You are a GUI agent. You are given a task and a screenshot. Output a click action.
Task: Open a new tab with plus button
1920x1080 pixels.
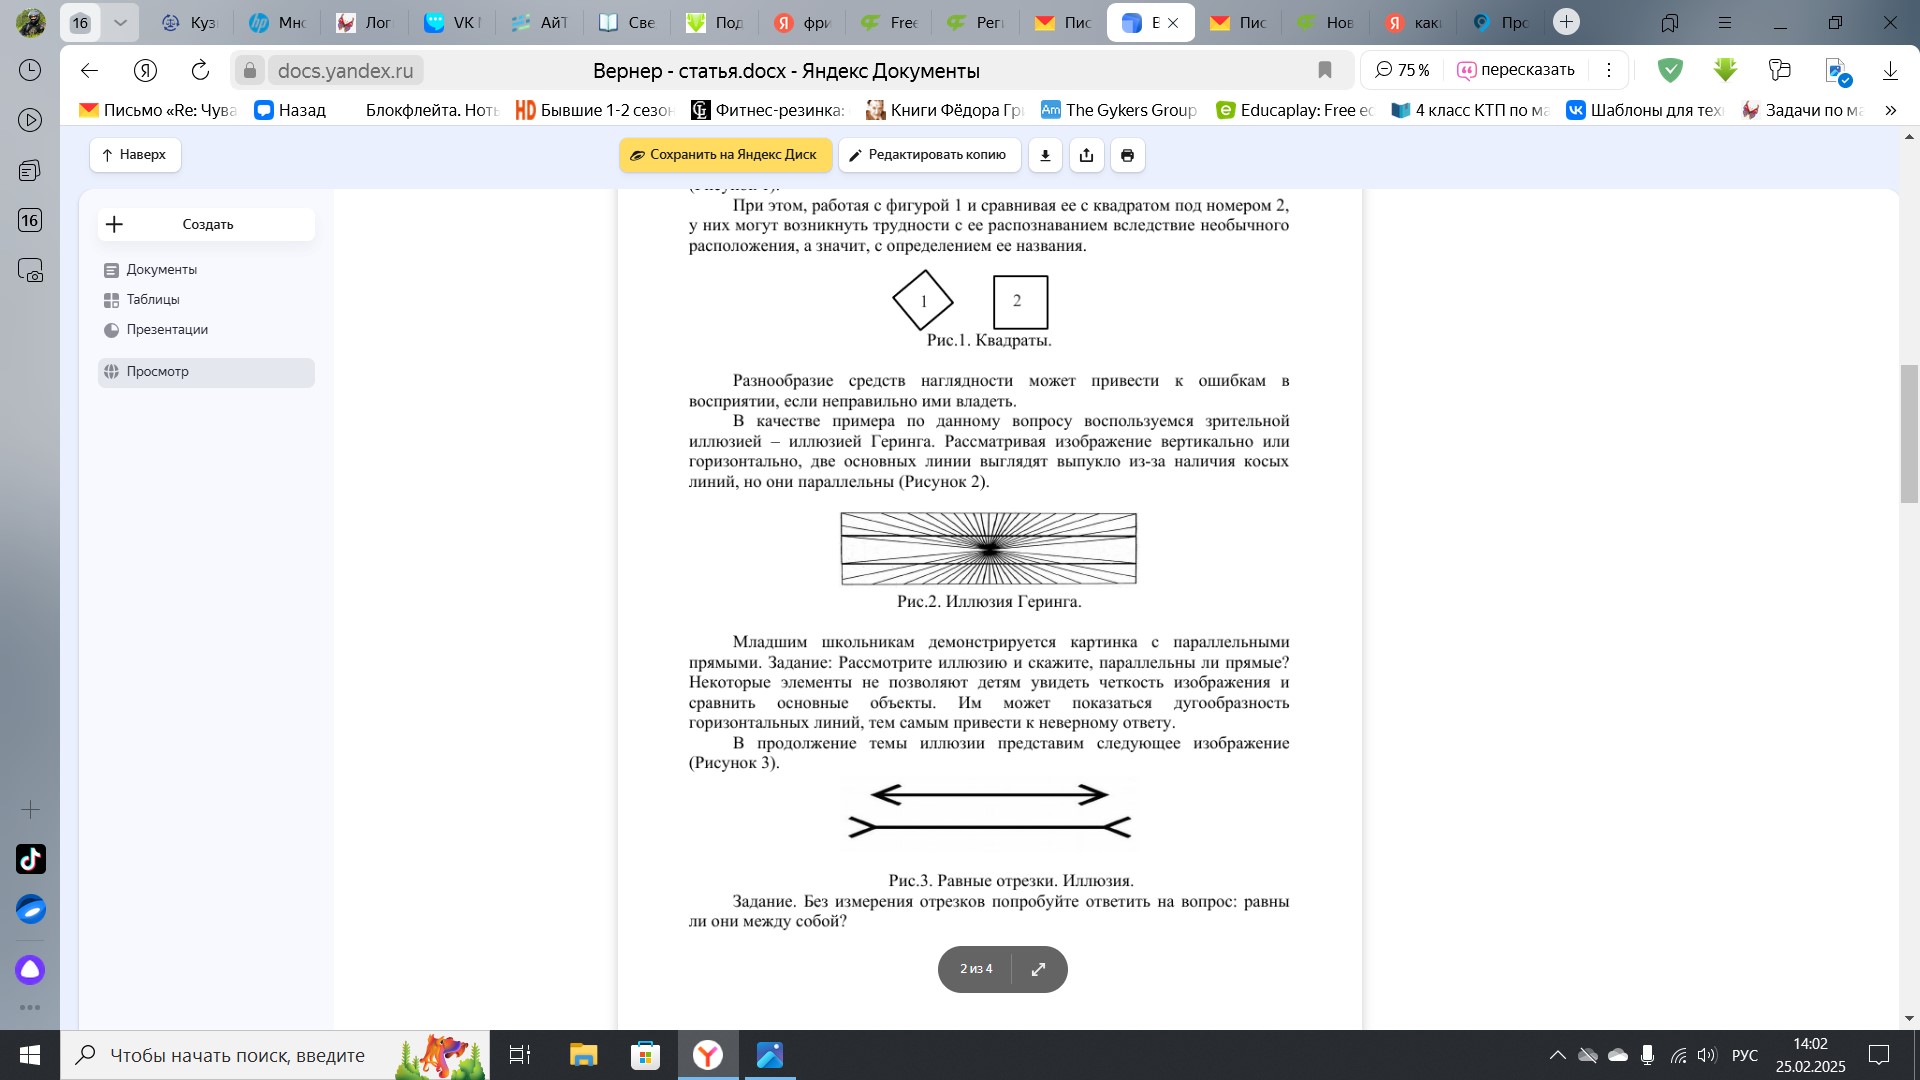[x=1566, y=22]
